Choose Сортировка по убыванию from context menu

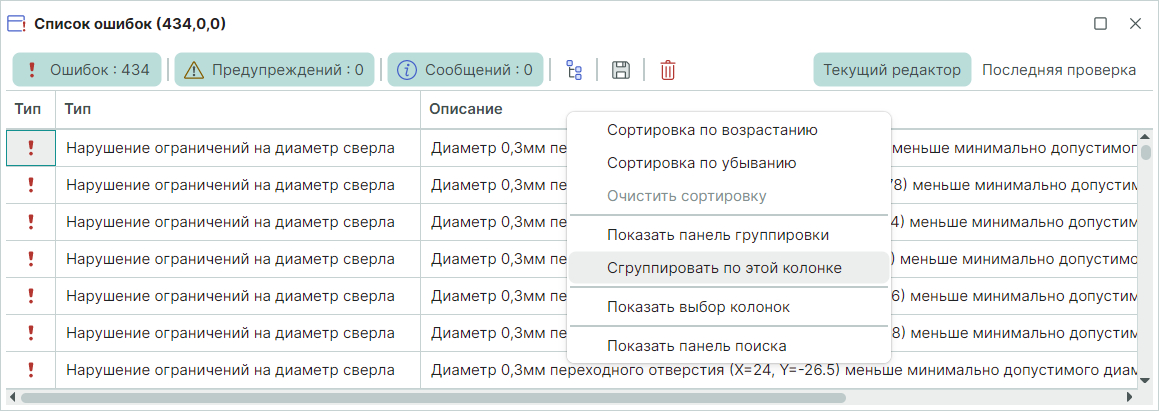728,163
